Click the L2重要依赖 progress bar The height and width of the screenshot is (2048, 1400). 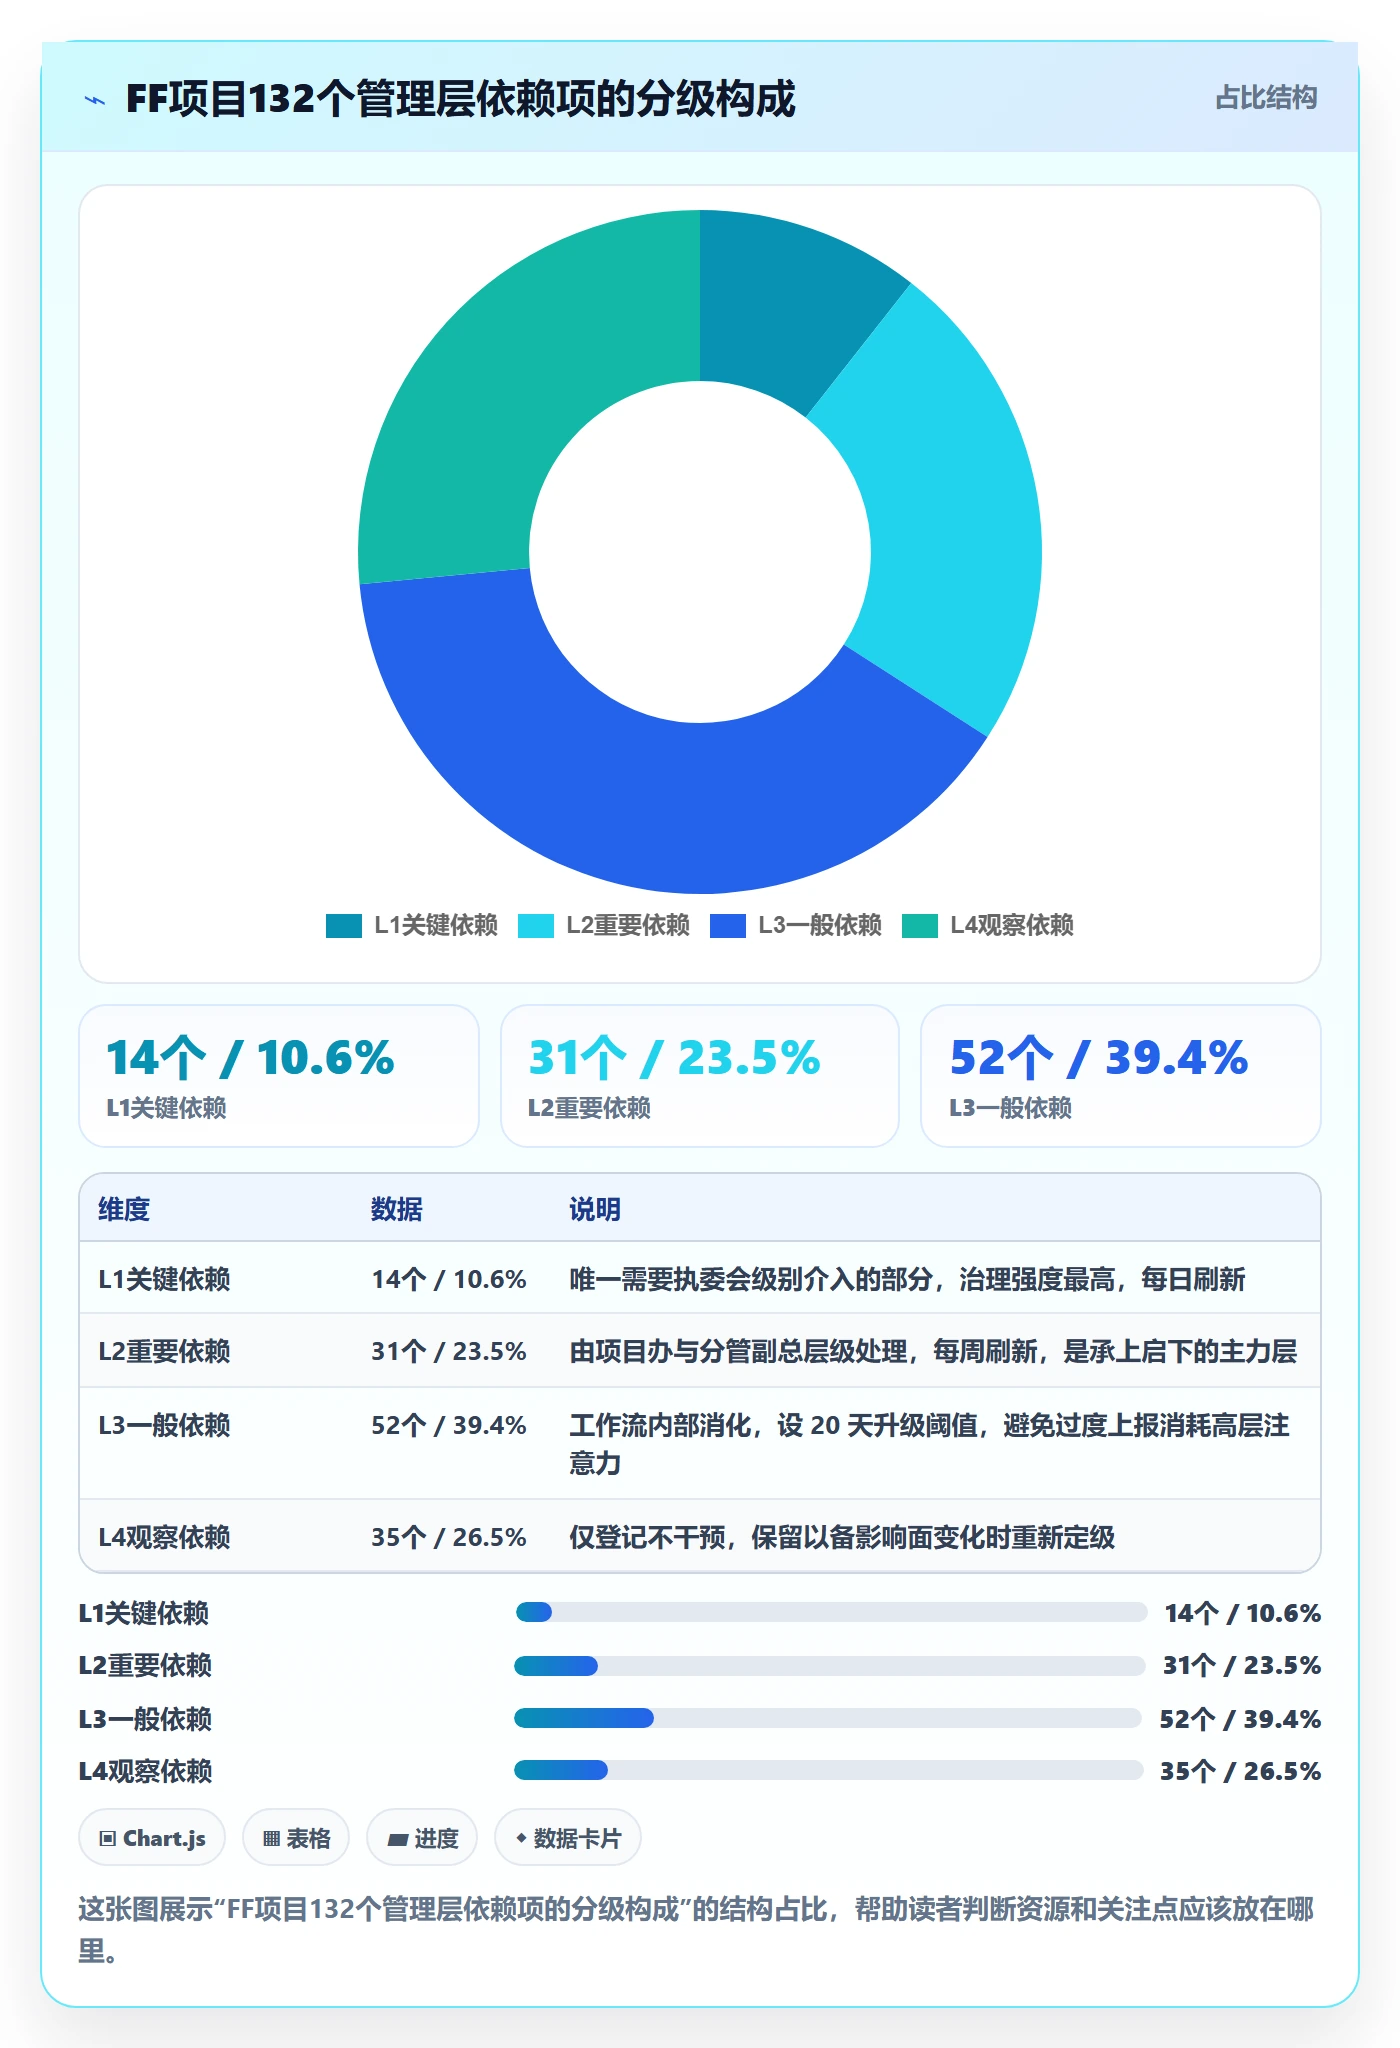pyautogui.click(x=830, y=1666)
